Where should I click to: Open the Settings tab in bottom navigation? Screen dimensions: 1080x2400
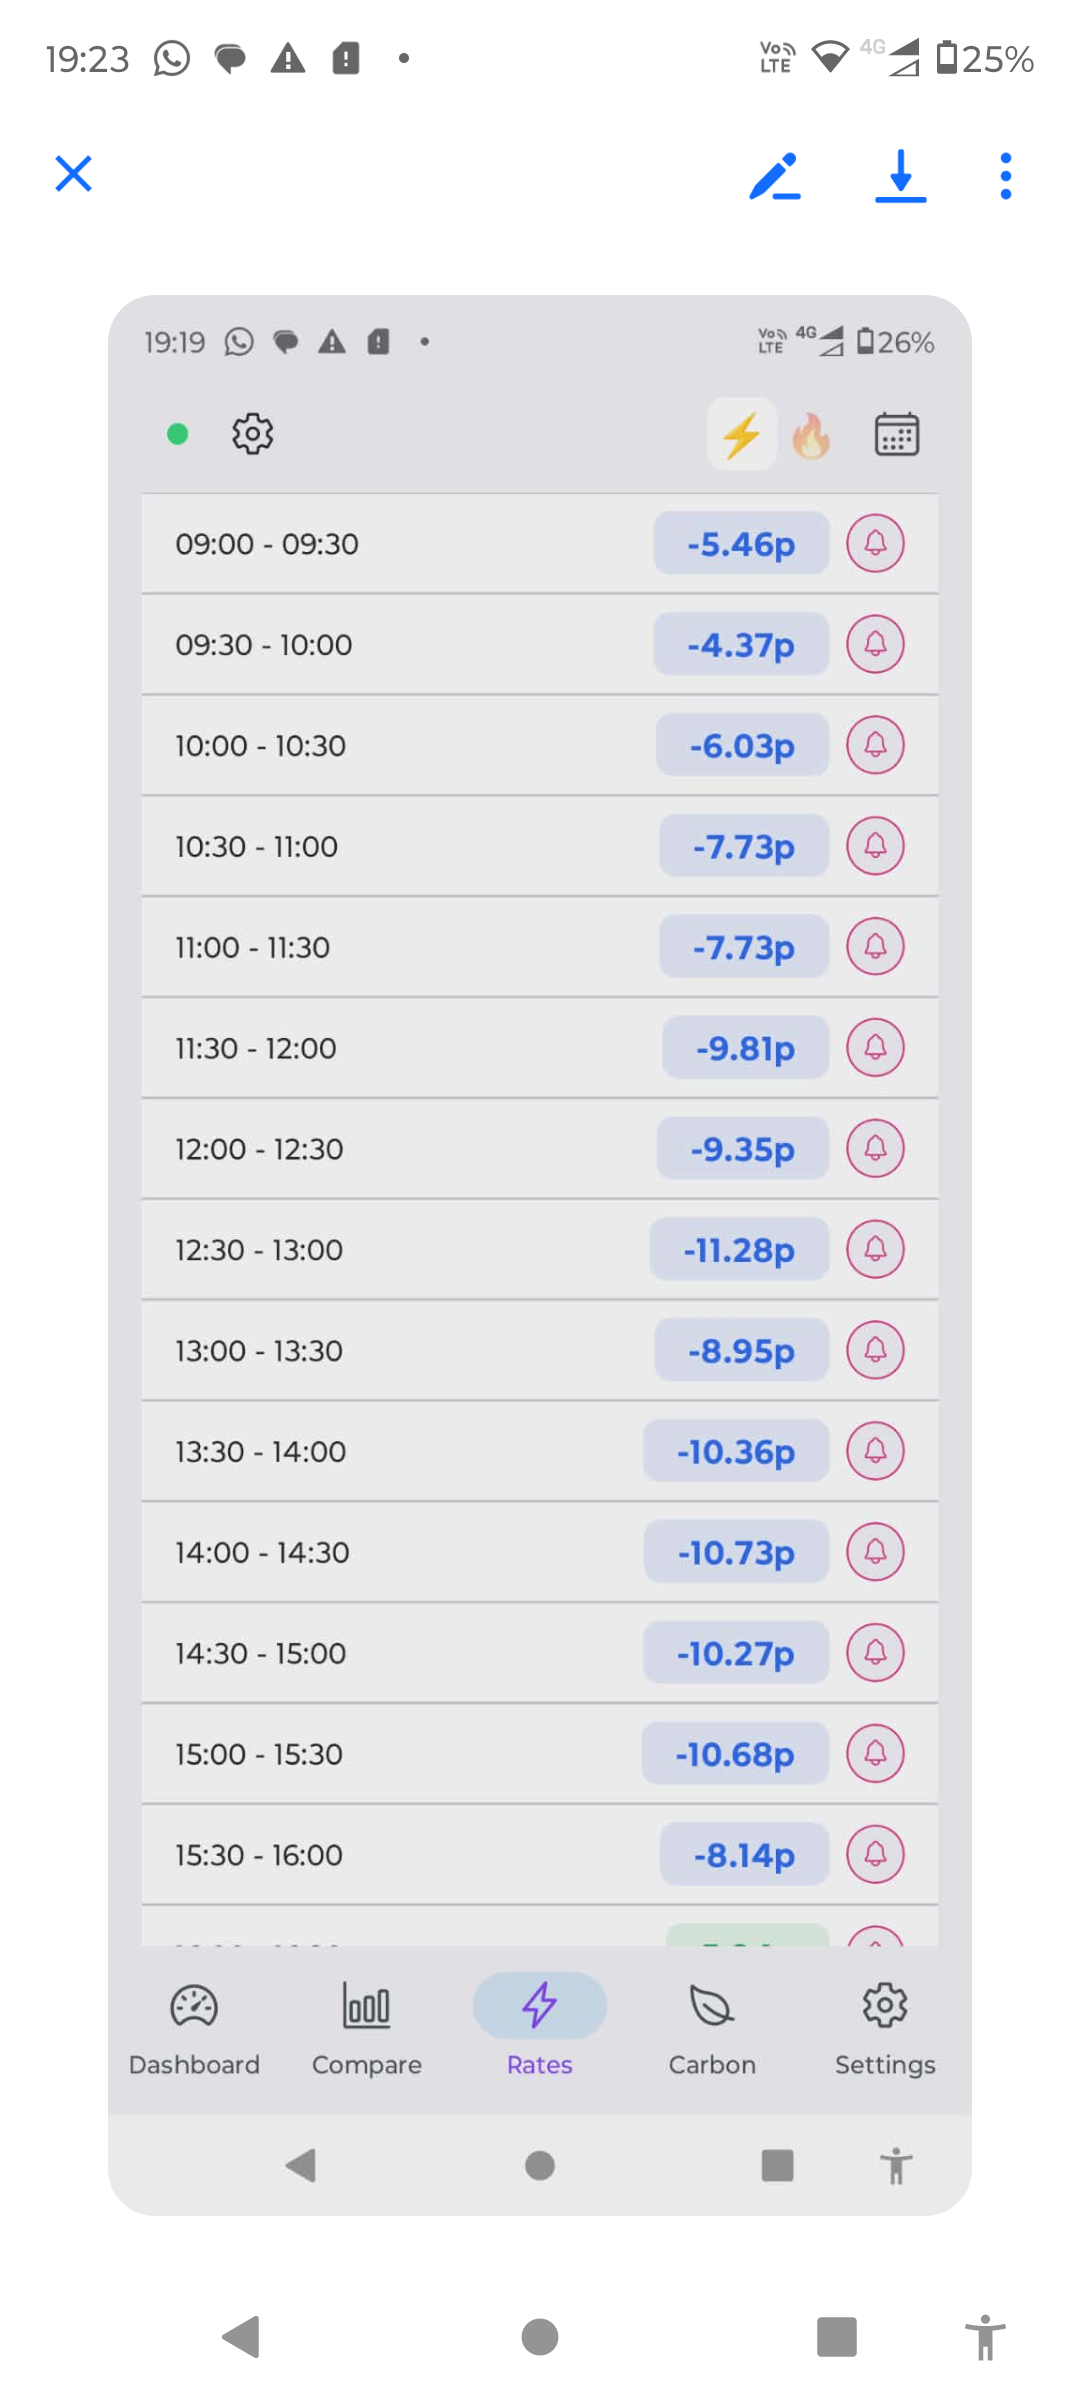[x=885, y=2024]
